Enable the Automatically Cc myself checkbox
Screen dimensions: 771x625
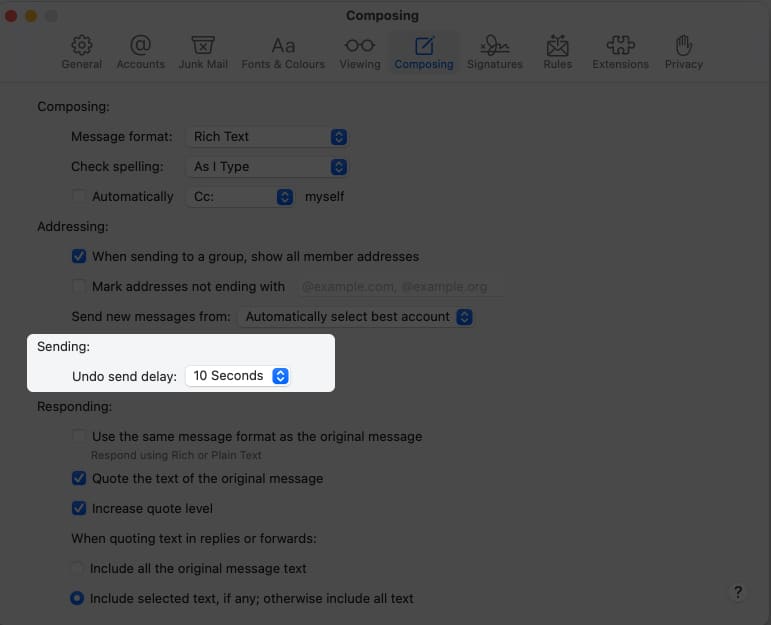point(79,196)
